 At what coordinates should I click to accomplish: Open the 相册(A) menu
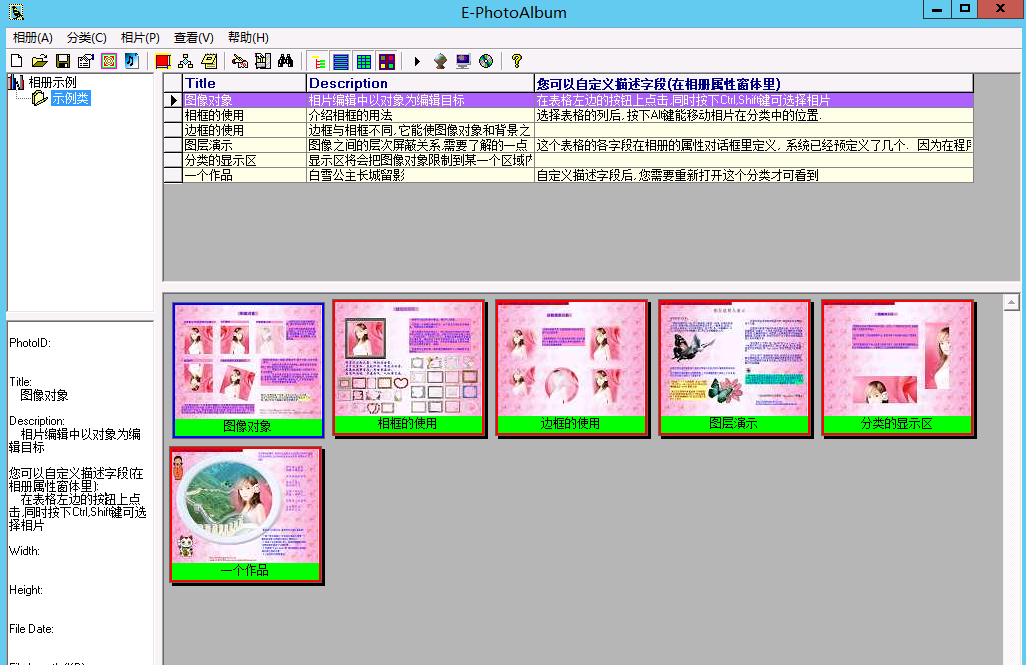pos(33,37)
